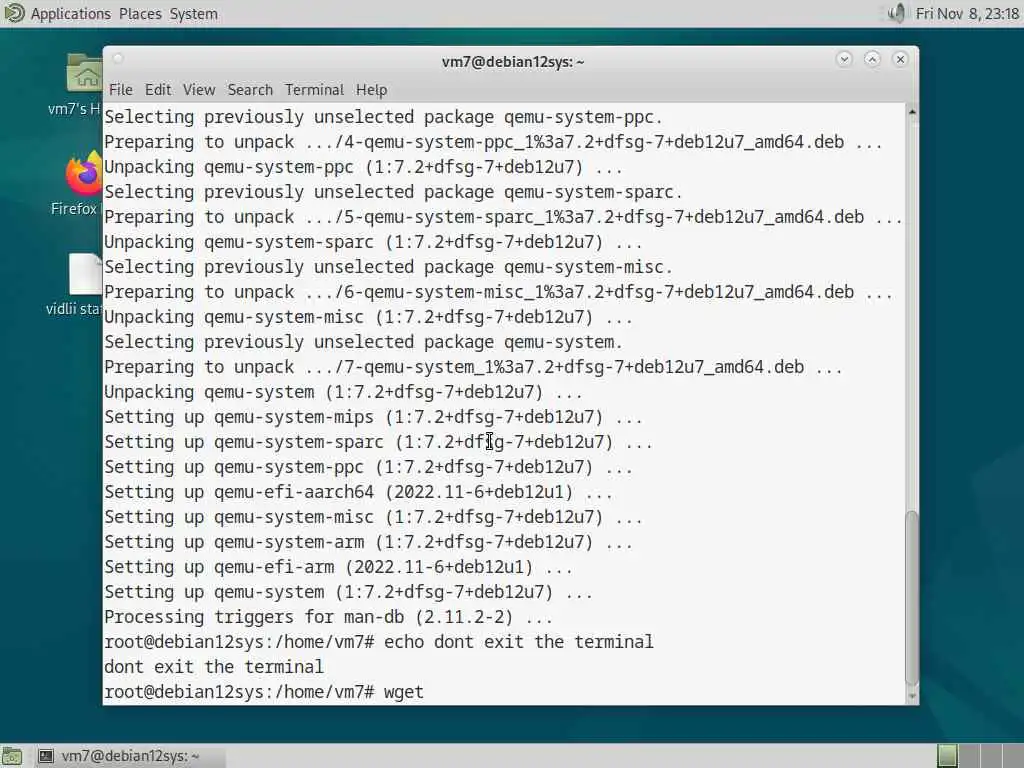This screenshot has height=768, width=1024.
Task: Click the window menu dot in titlebar
Action: point(118,59)
